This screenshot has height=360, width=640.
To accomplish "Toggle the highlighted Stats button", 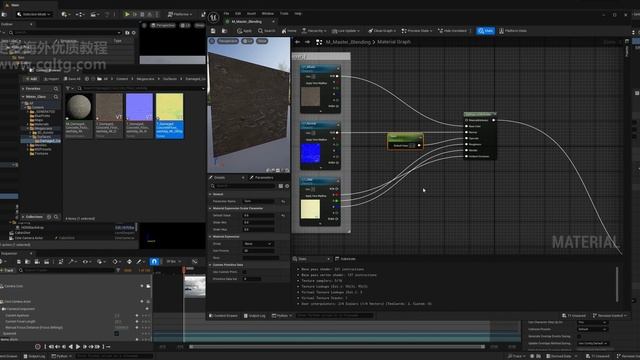I will (485, 31).
